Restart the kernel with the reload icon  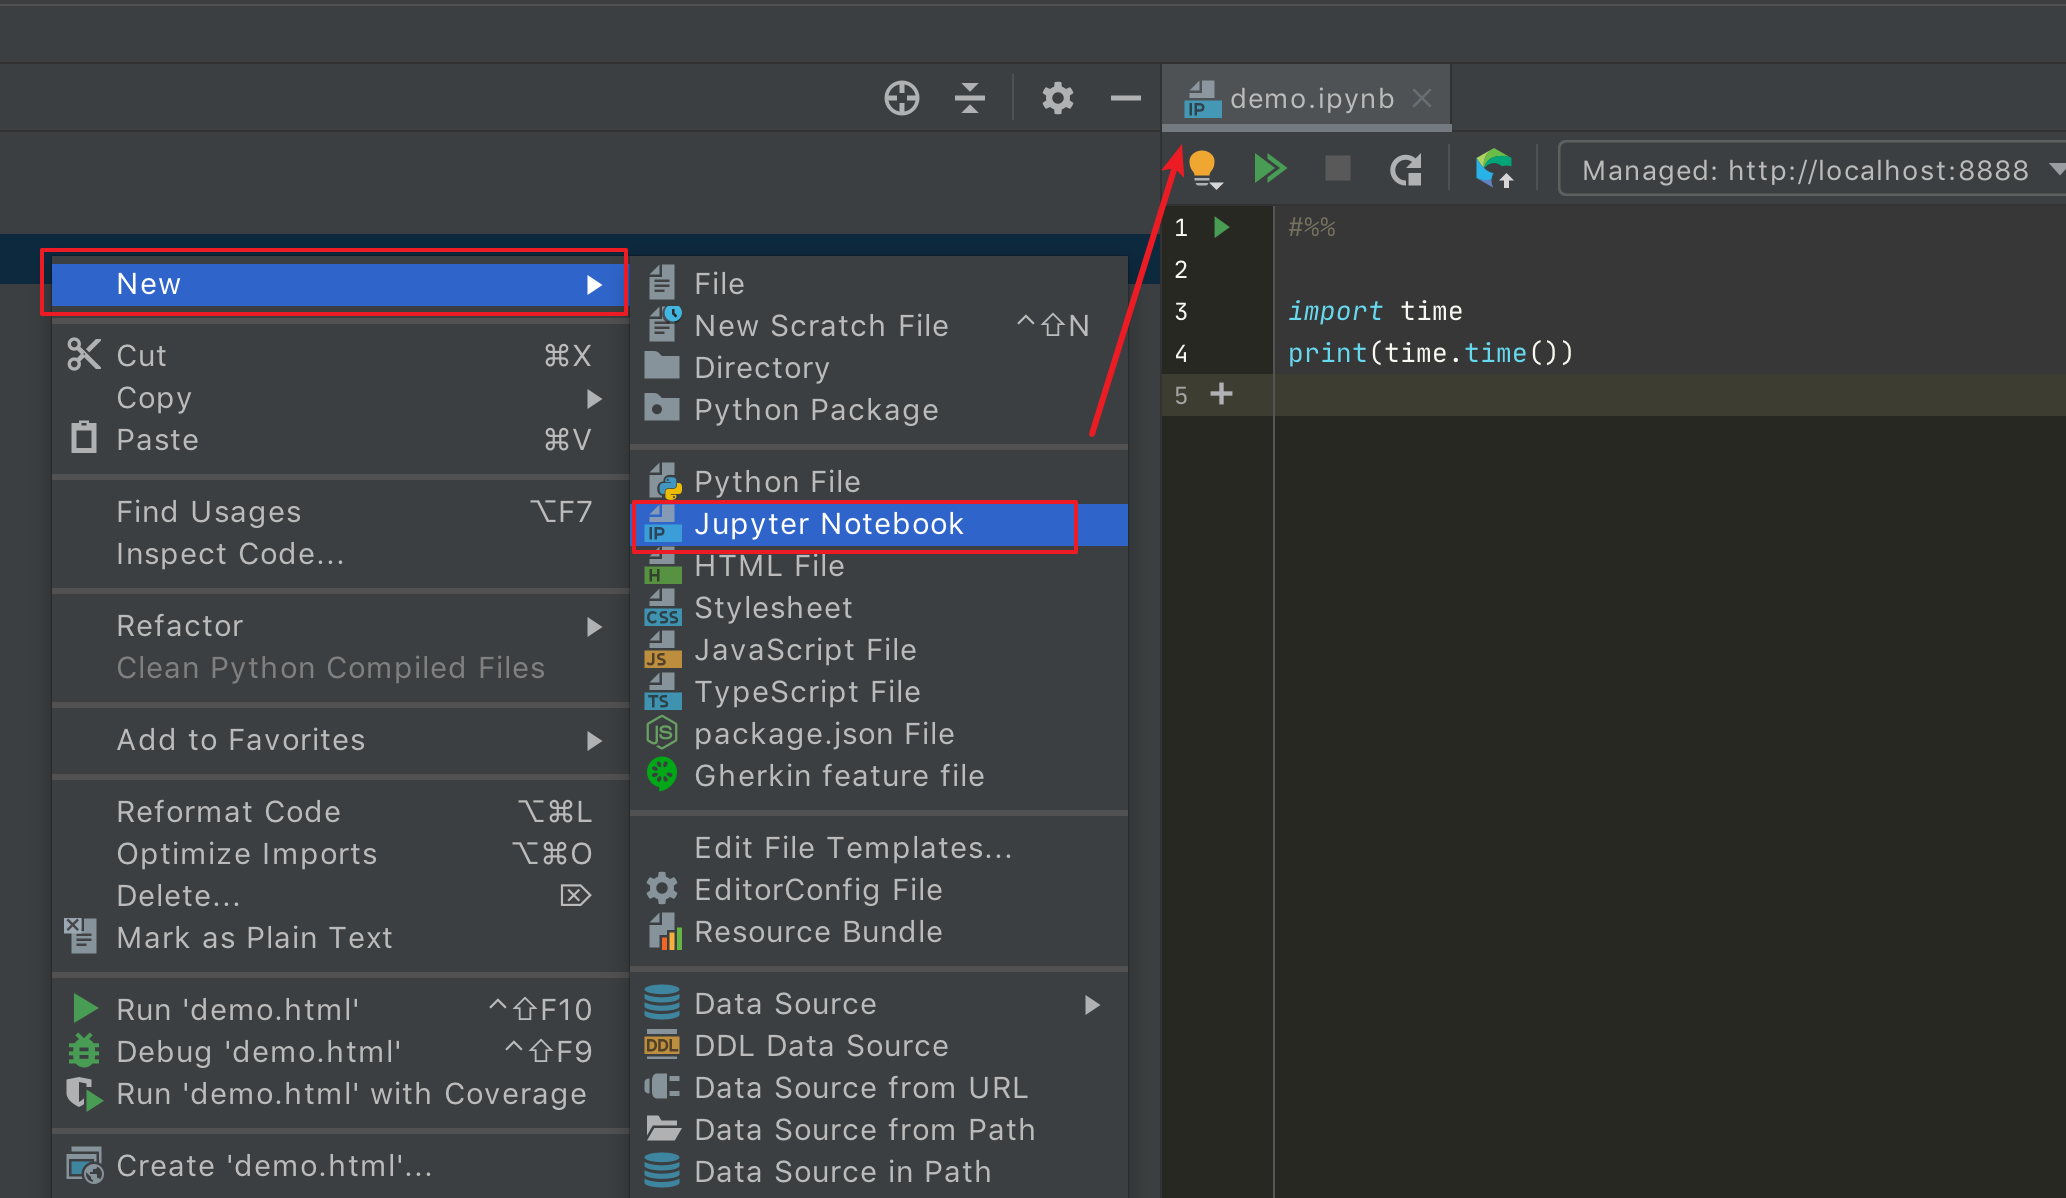[x=1406, y=170]
